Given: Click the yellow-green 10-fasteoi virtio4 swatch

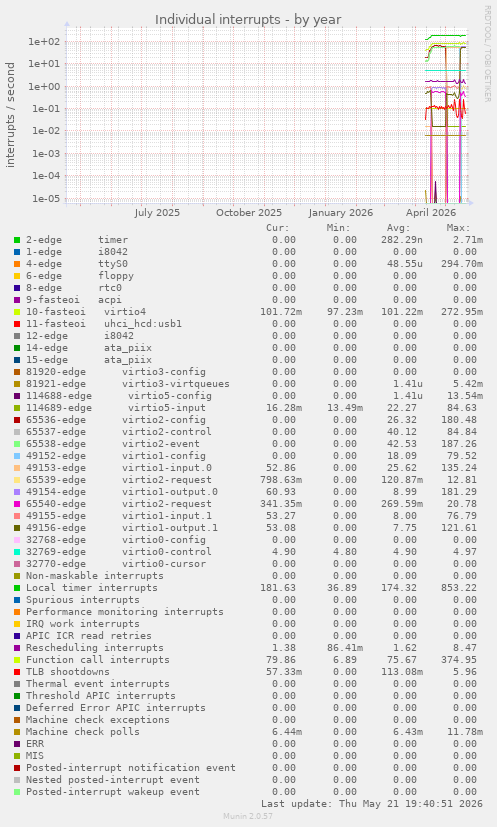Looking at the screenshot, I should coord(17,312).
